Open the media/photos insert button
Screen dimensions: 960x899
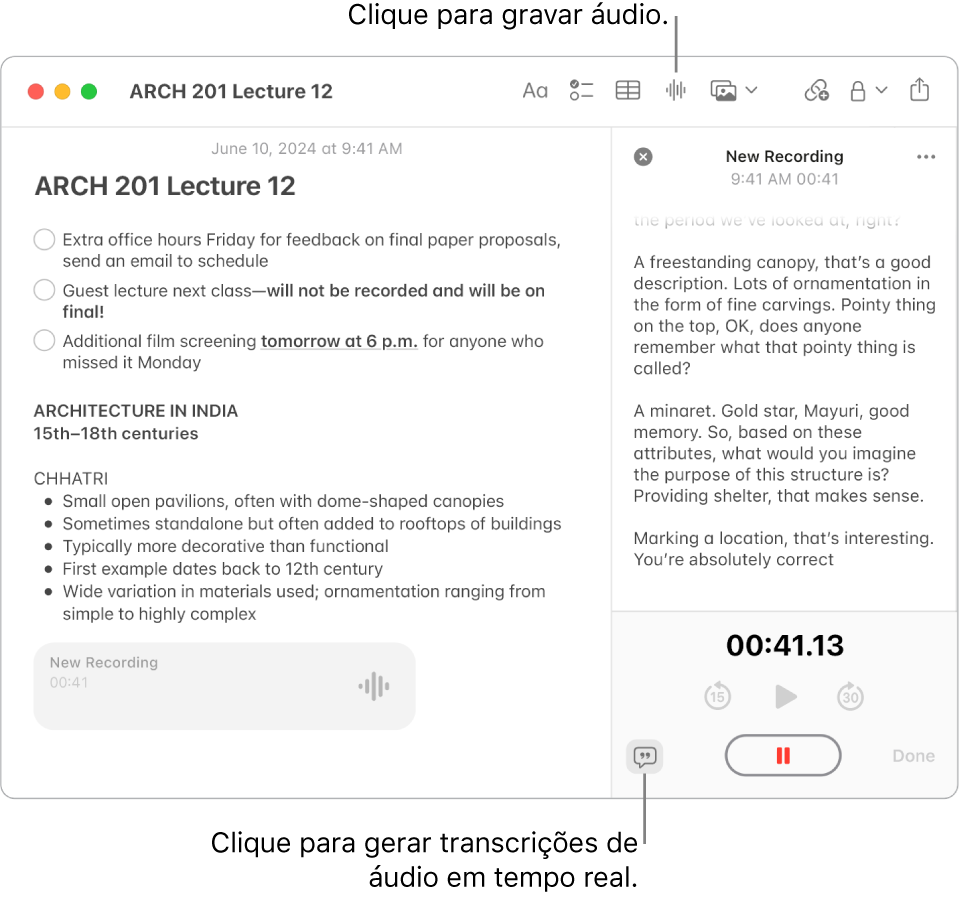click(723, 91)
